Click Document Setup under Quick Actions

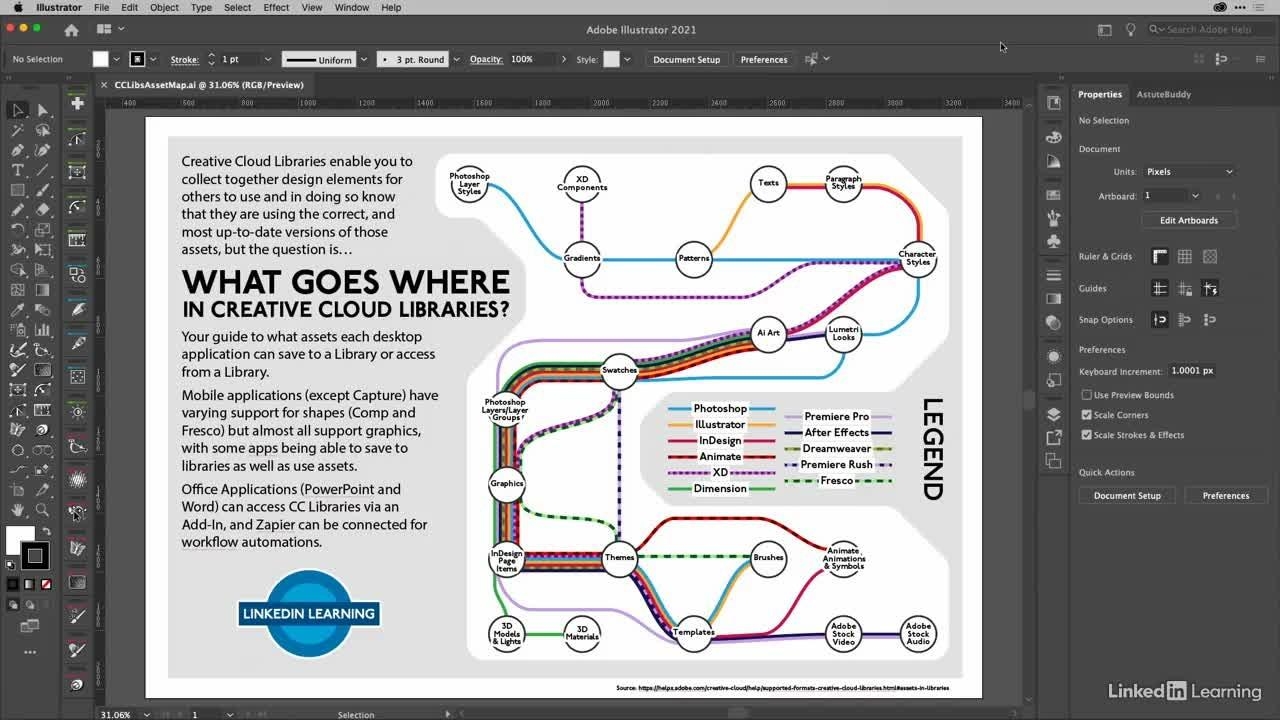coord(1127,495)
